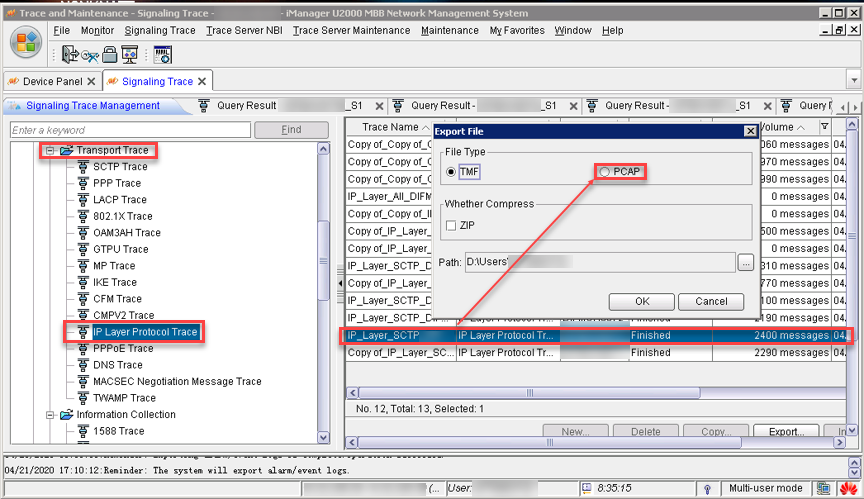Collapse the Information Collection tree node
Image resolution: width=864 pixels, height=499 pixels.
tap(49, 414)
